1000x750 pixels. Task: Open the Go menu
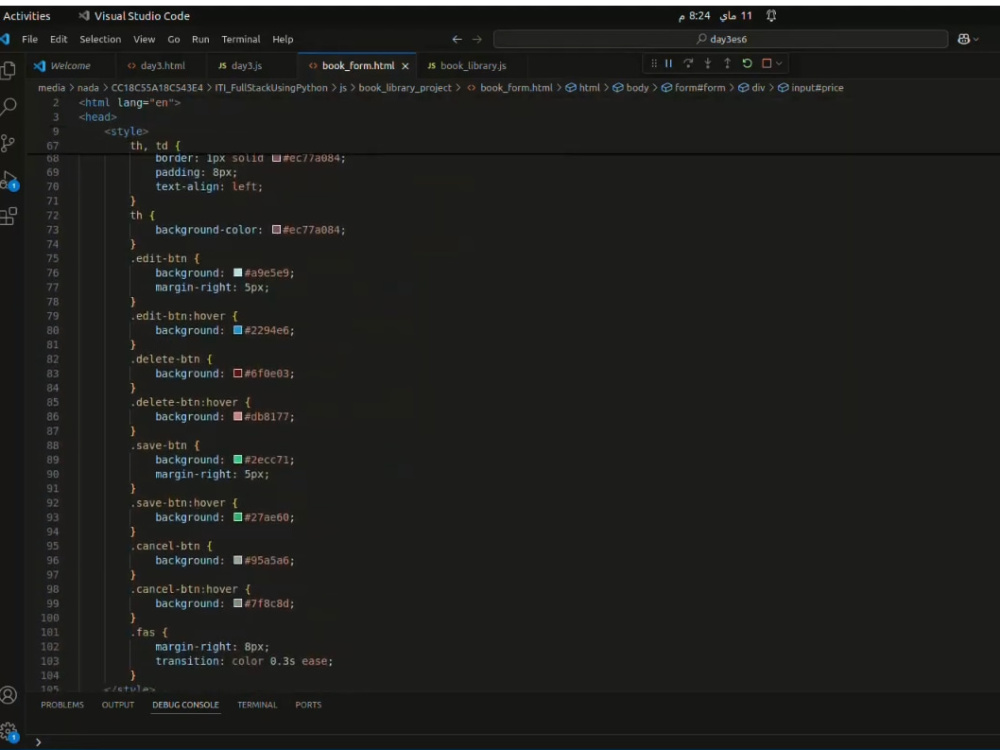[173, 39]
